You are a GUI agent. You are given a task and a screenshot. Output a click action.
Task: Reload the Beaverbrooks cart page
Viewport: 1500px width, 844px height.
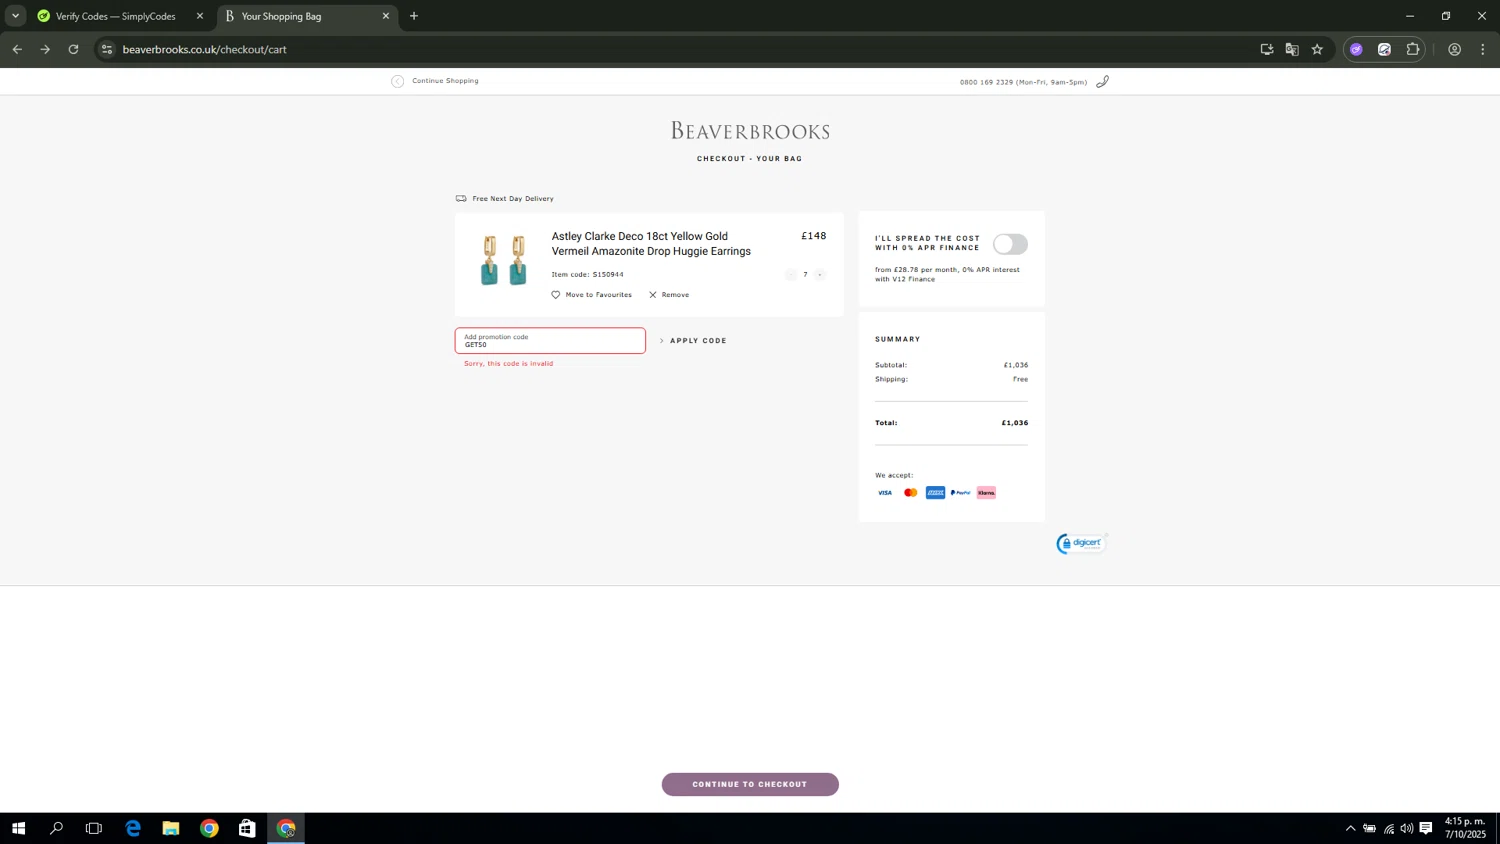73,49
